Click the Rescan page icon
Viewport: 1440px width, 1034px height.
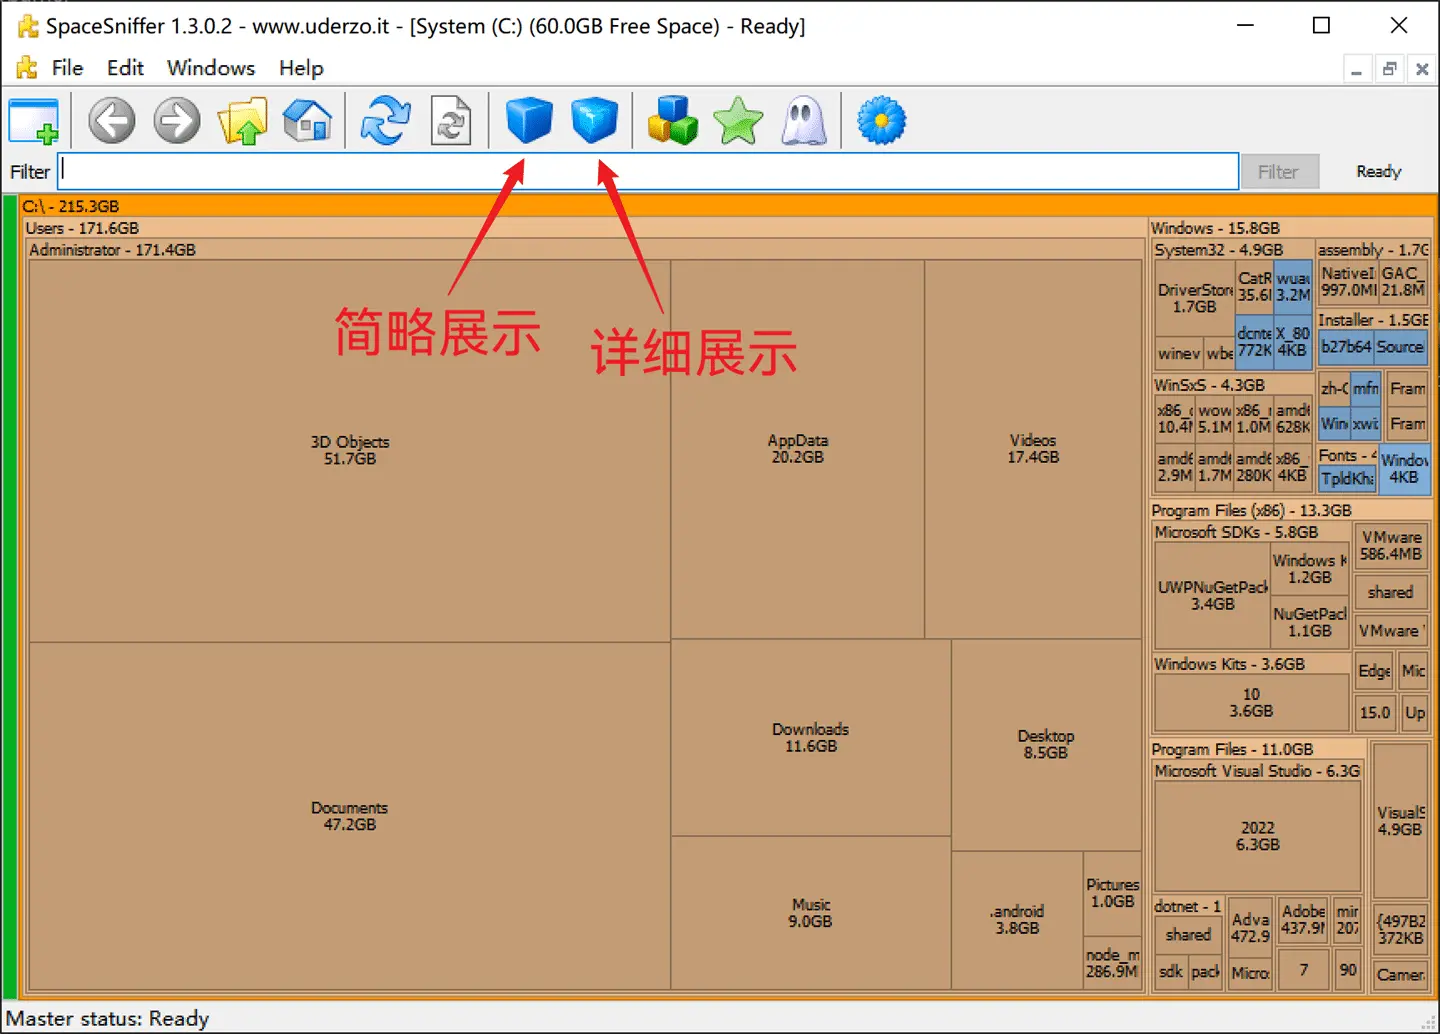451,121
